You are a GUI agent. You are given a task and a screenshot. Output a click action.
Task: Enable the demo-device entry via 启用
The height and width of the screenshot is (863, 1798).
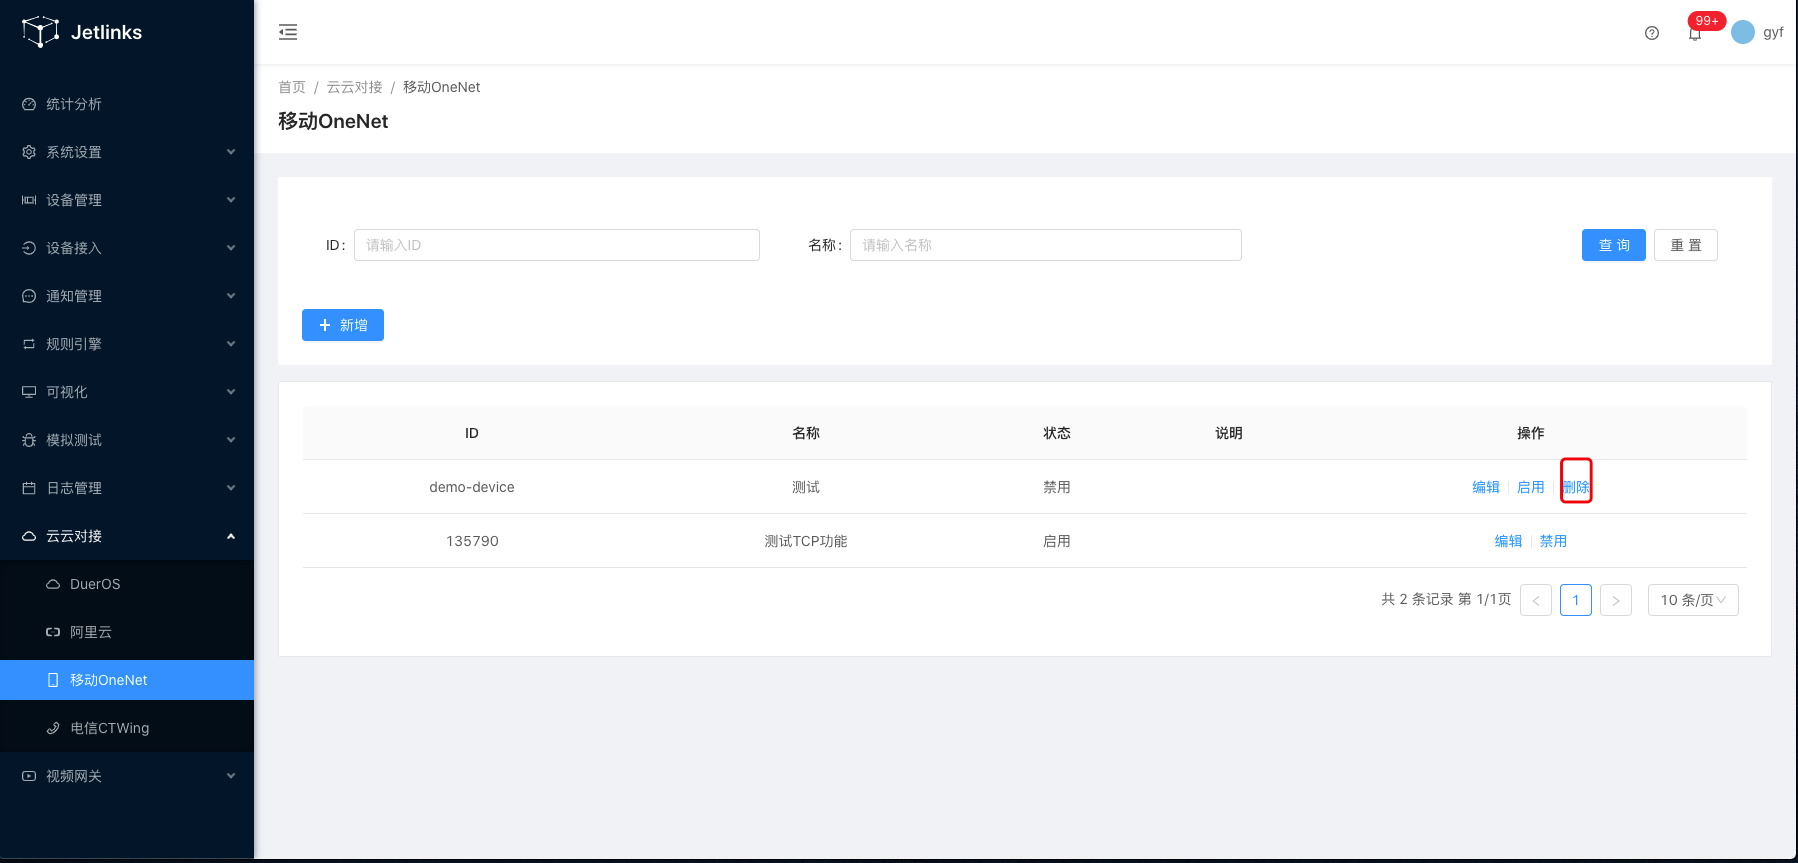1530,487
